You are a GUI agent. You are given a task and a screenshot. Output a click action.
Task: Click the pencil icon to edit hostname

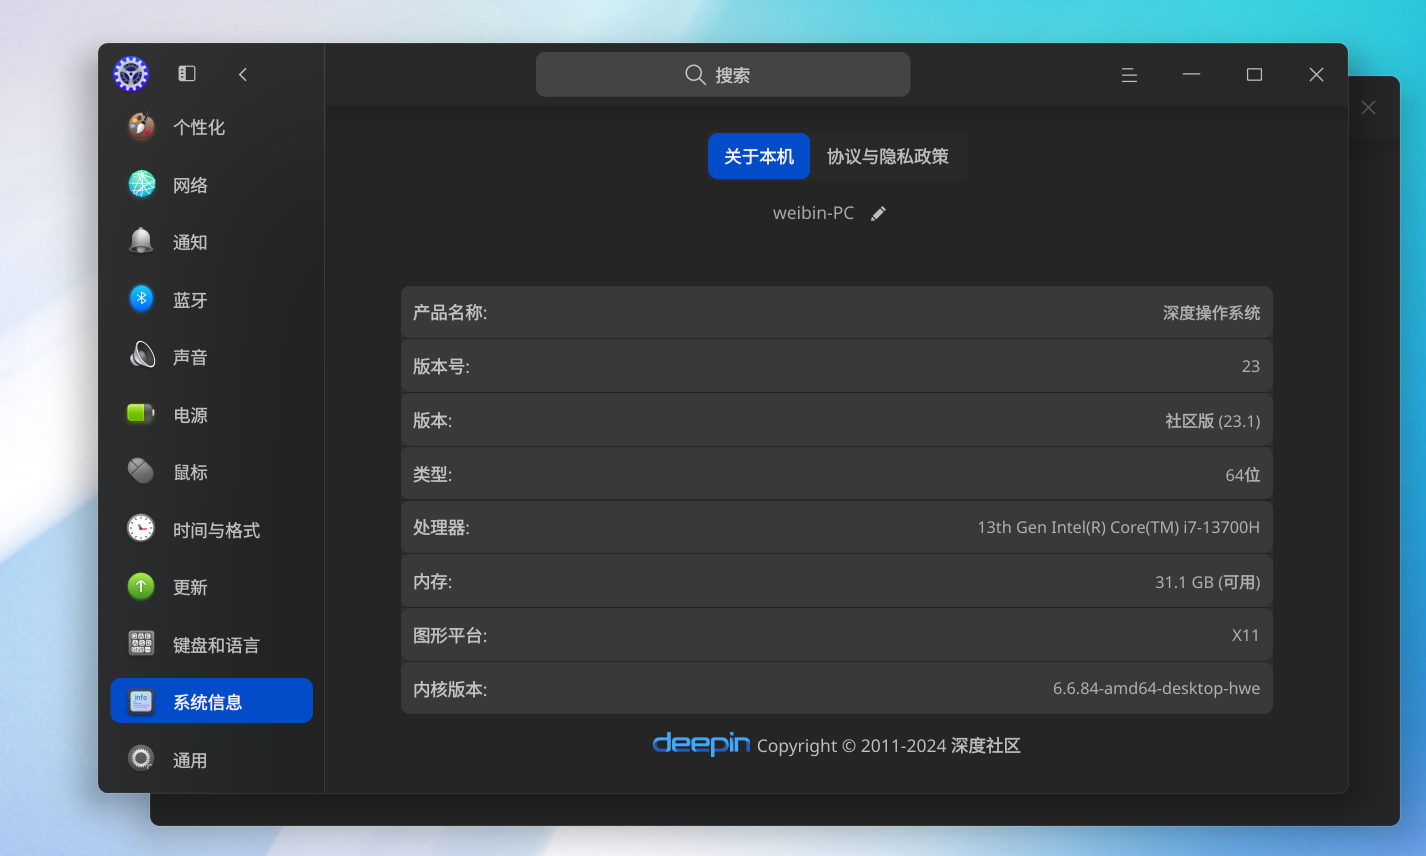click(x=878, y=214)
